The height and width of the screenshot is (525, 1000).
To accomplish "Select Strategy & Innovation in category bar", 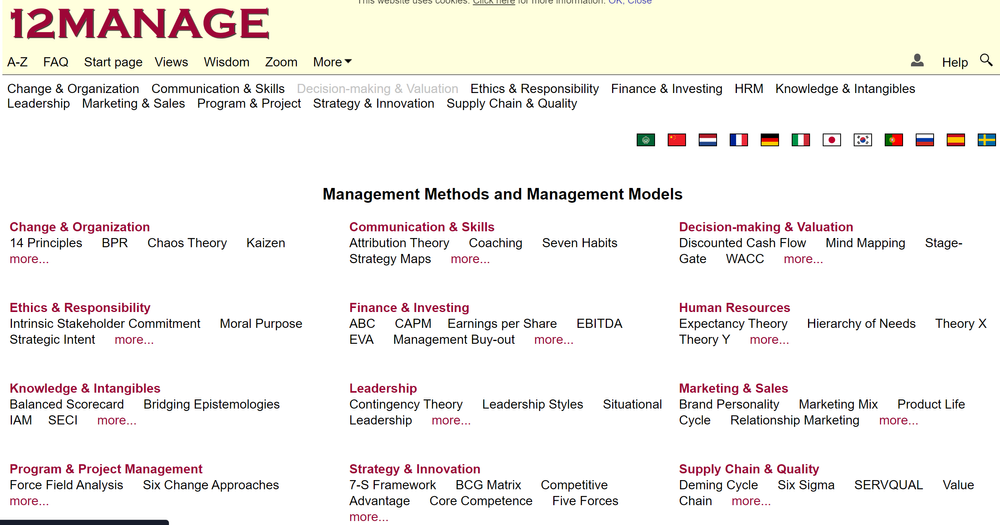I will click(373, 103).
